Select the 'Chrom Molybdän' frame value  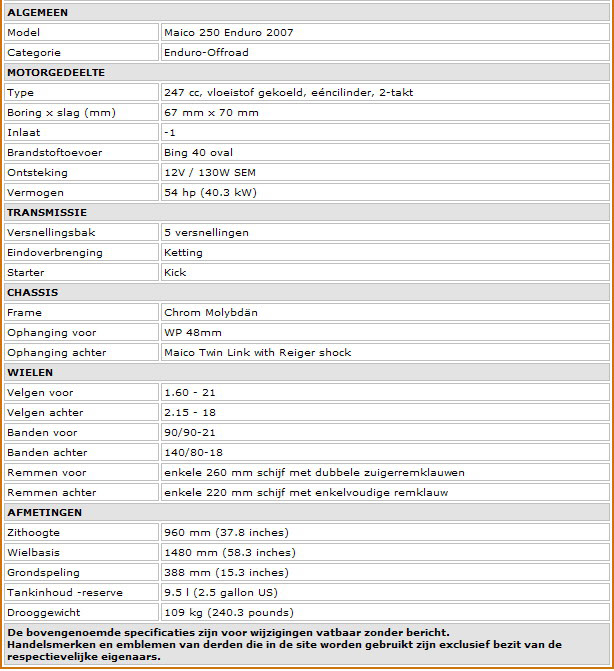(211, 312)
